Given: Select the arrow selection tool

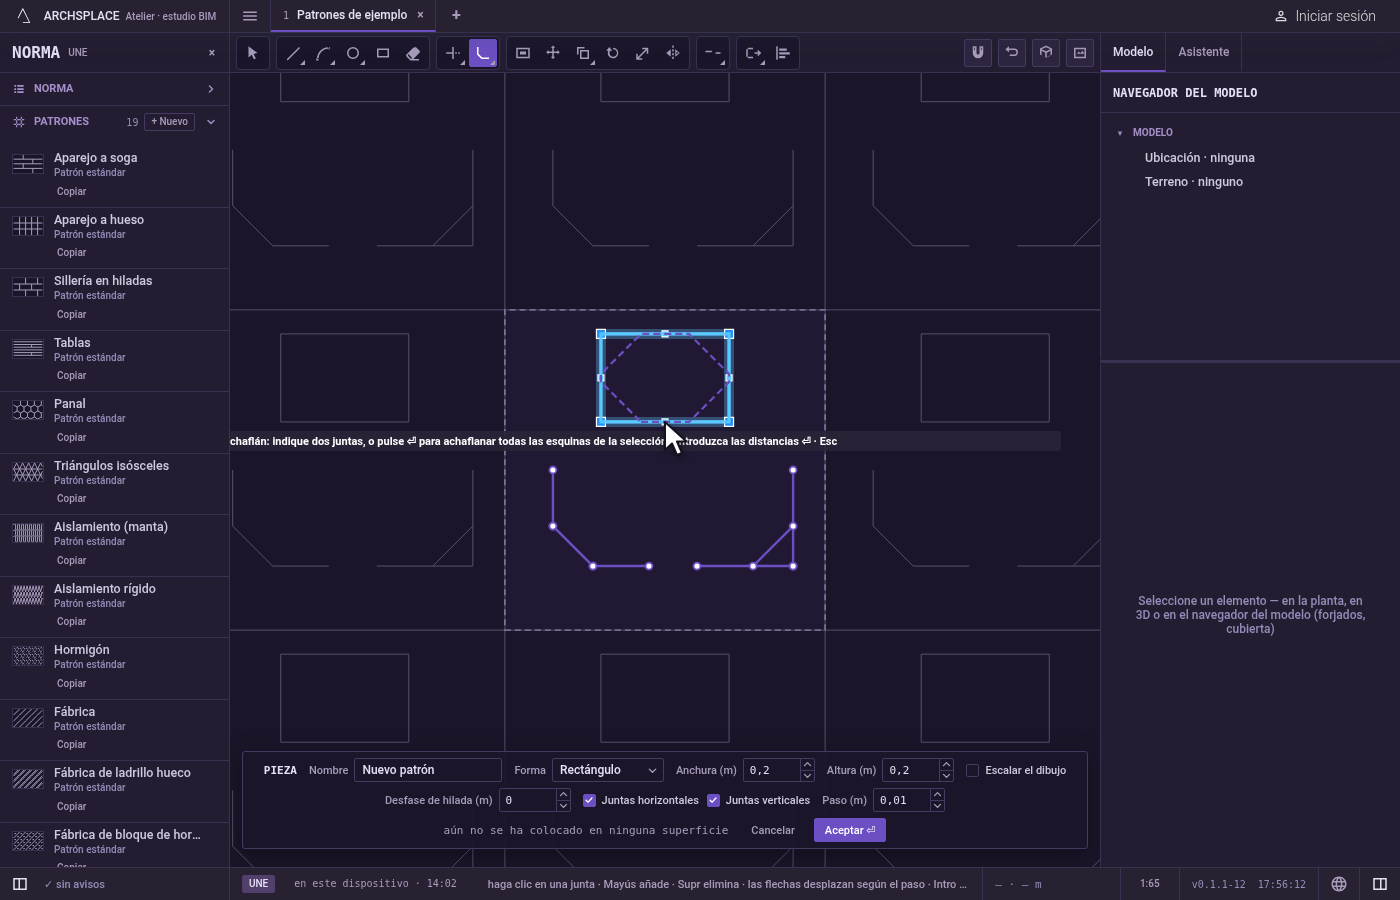Looking at the screenshot, I should coord(252,53).
